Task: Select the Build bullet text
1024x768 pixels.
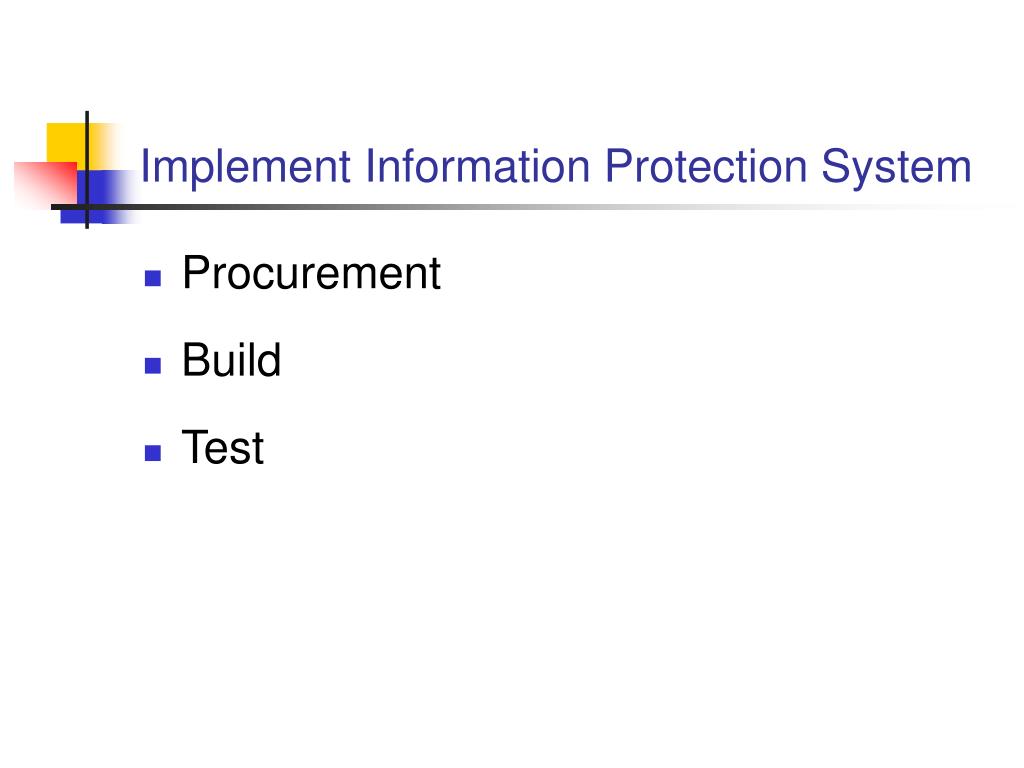Action: (x=231, y=360)
